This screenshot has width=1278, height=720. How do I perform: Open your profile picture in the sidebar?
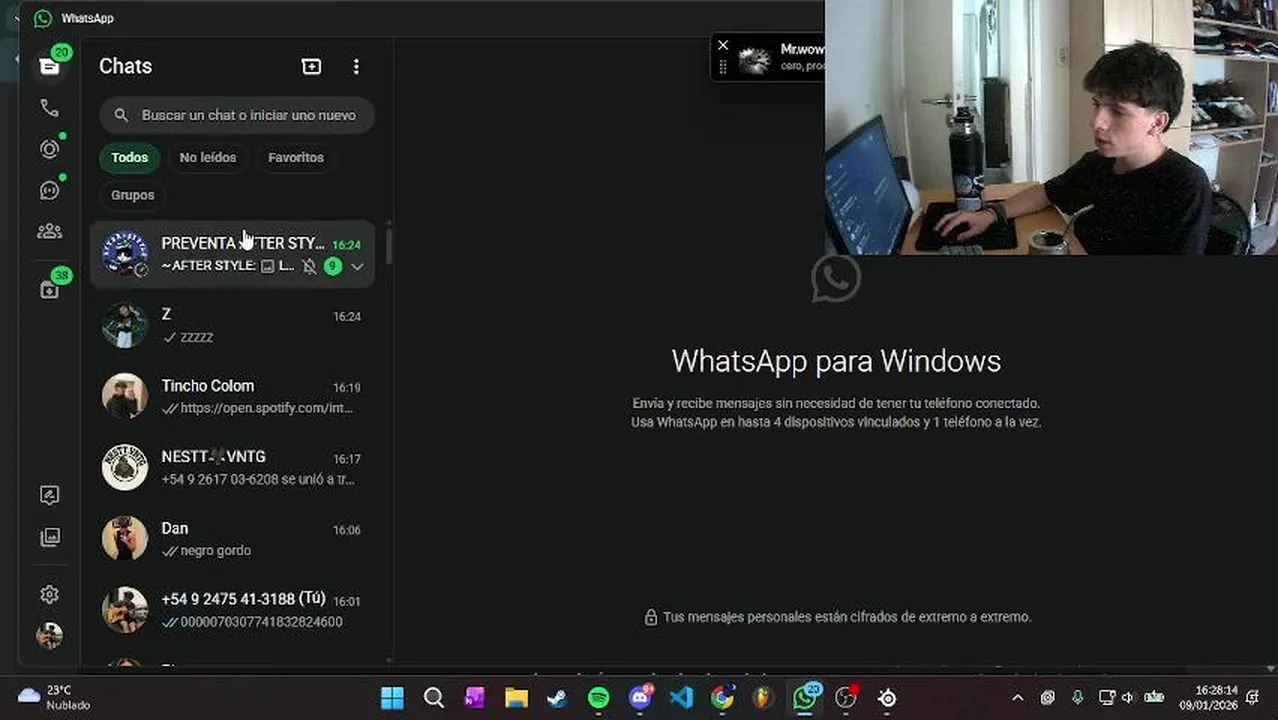coord(49,635)
